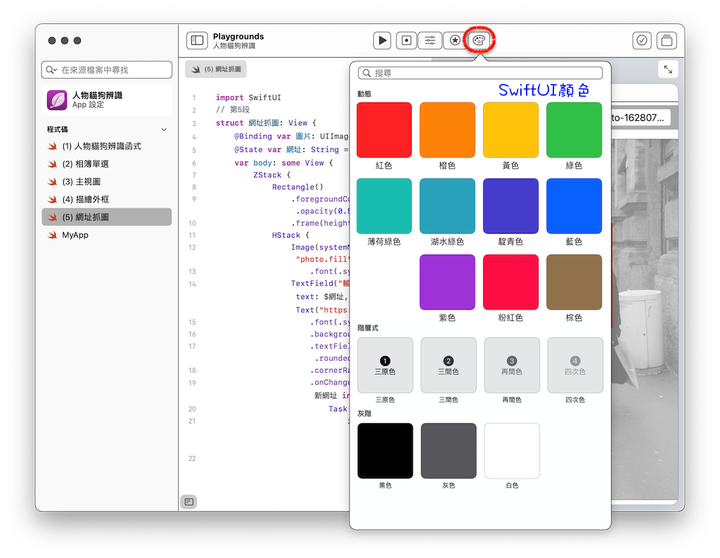
Task: Choose the 四次色 quaternary hierarchical tile
Action: [x=575, y=365]
